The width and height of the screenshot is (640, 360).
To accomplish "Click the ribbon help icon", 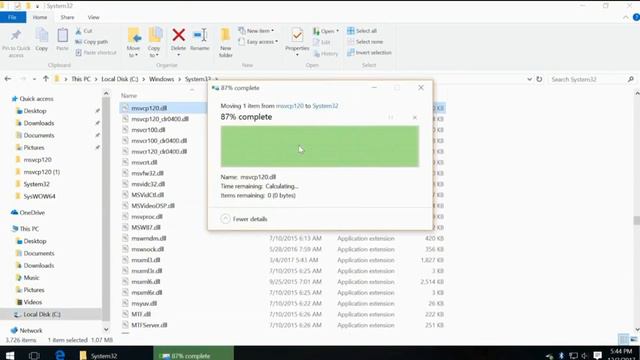I will tap(636, 18).
